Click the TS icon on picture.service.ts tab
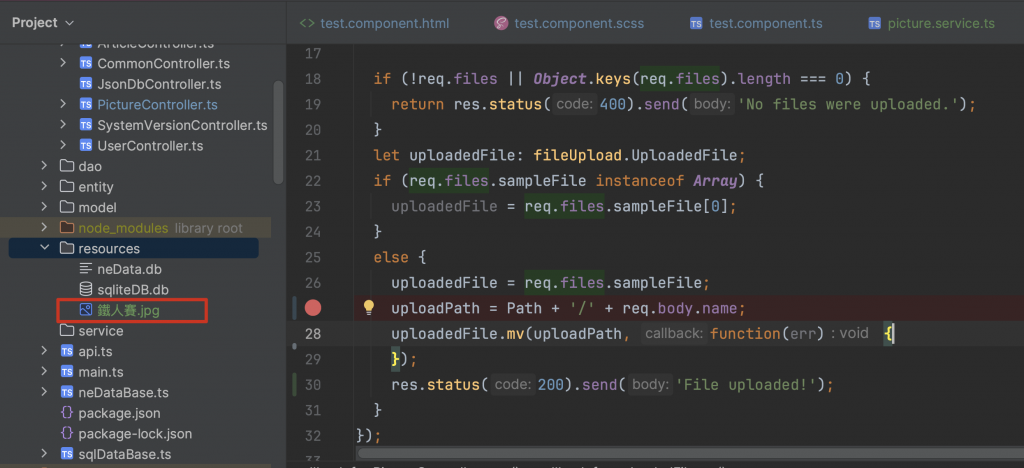 click(x=874, y=24)
